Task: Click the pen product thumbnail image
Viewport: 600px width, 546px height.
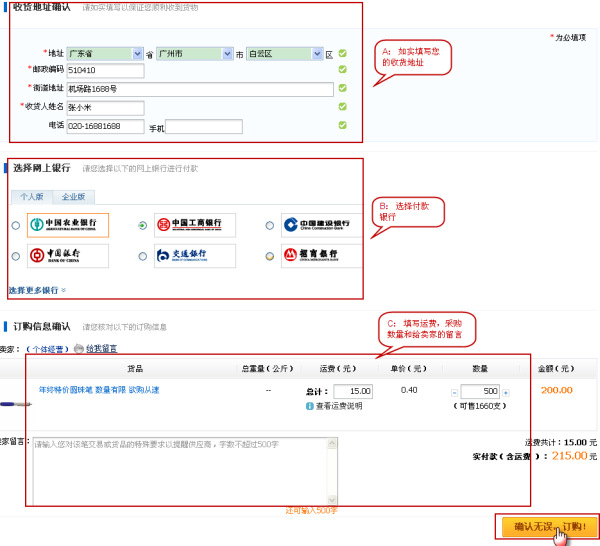Action: point(15,403)
